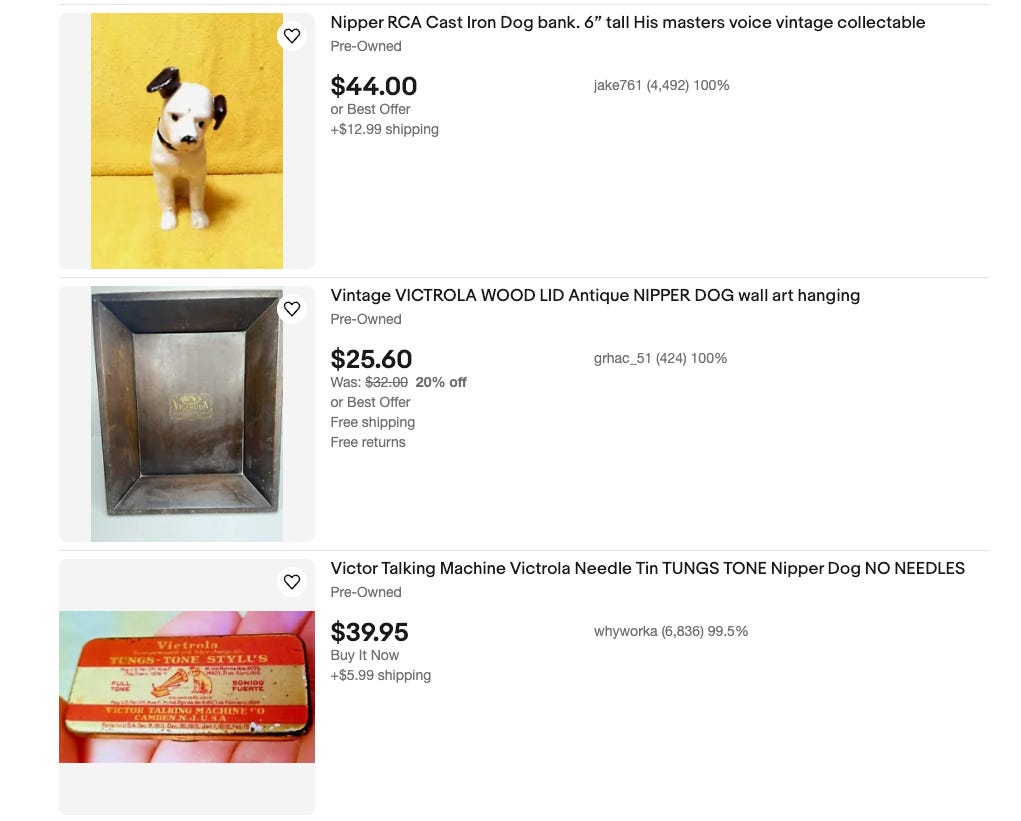Screen dimensions: 1021x821
Task: Click the '+$12.99 shipping' text on dog bank
Action: [x=384, y=129]
